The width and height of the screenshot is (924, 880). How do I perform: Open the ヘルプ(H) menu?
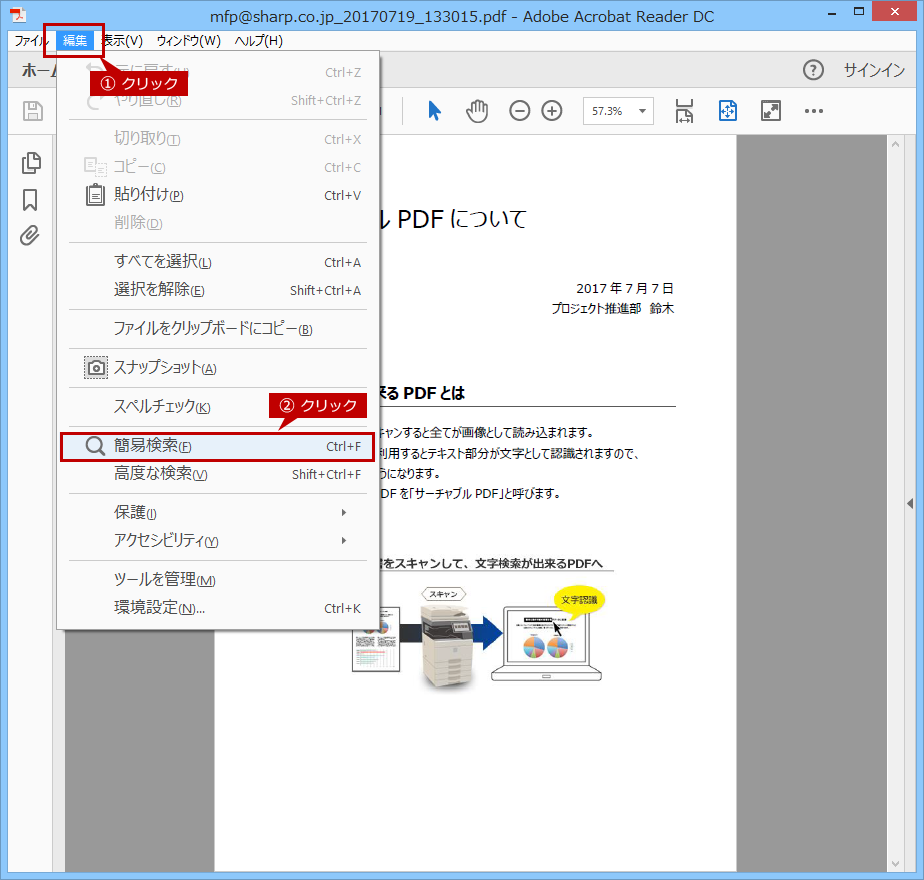[259, 41]
